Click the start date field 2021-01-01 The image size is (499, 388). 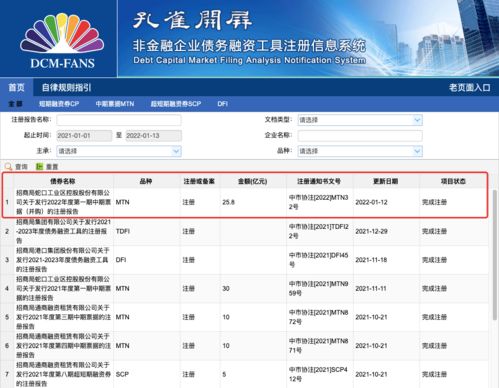tap(84, 136)
